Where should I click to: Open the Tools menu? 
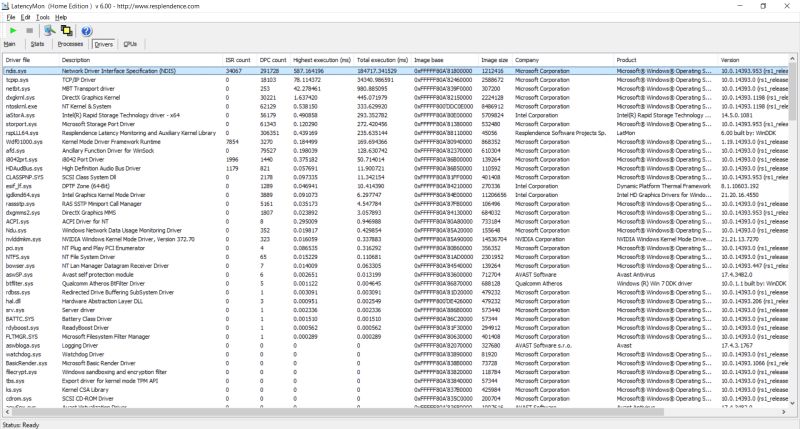pyautogui.click(x=43, y=17)
